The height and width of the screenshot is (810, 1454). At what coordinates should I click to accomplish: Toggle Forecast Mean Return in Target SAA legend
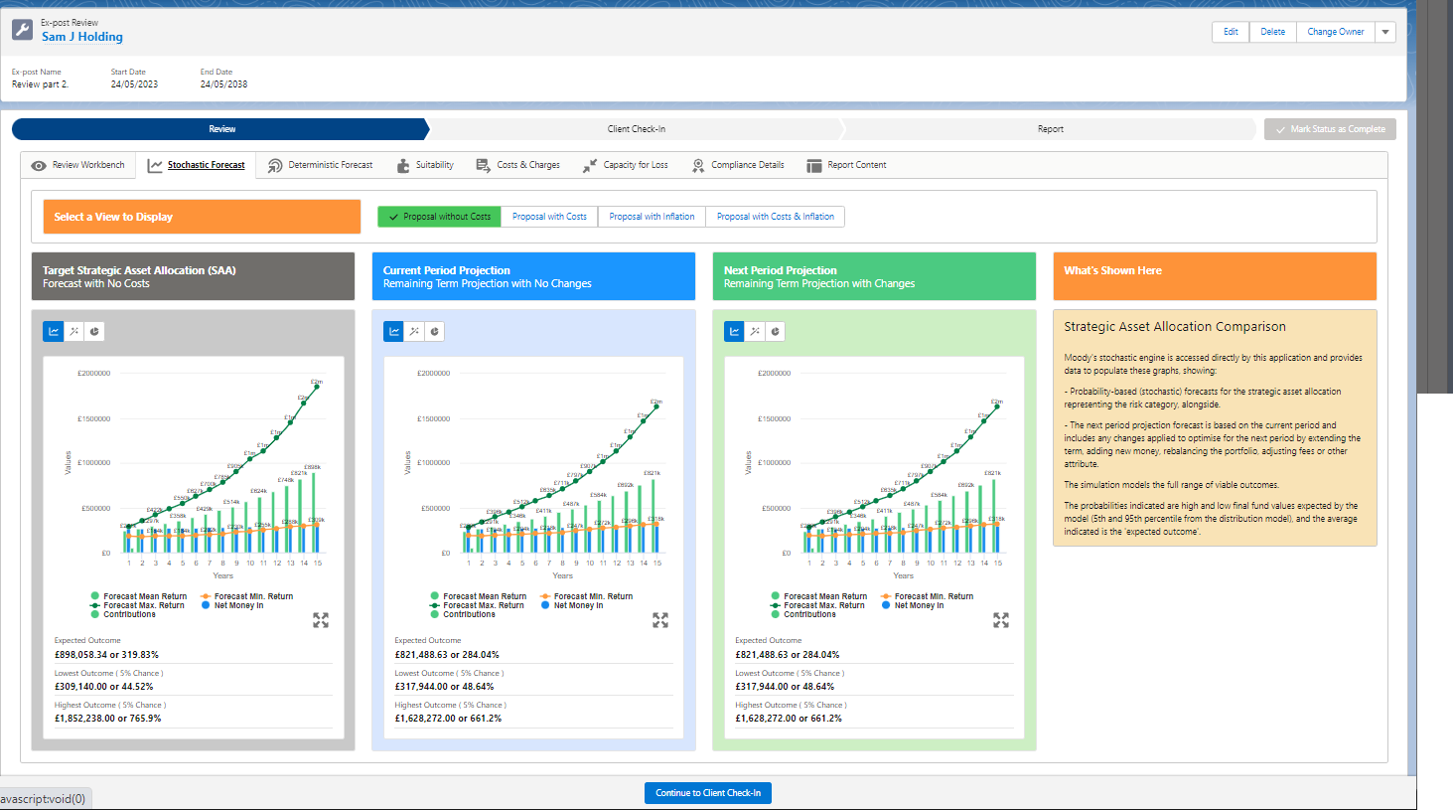click(x=138, y=596)
